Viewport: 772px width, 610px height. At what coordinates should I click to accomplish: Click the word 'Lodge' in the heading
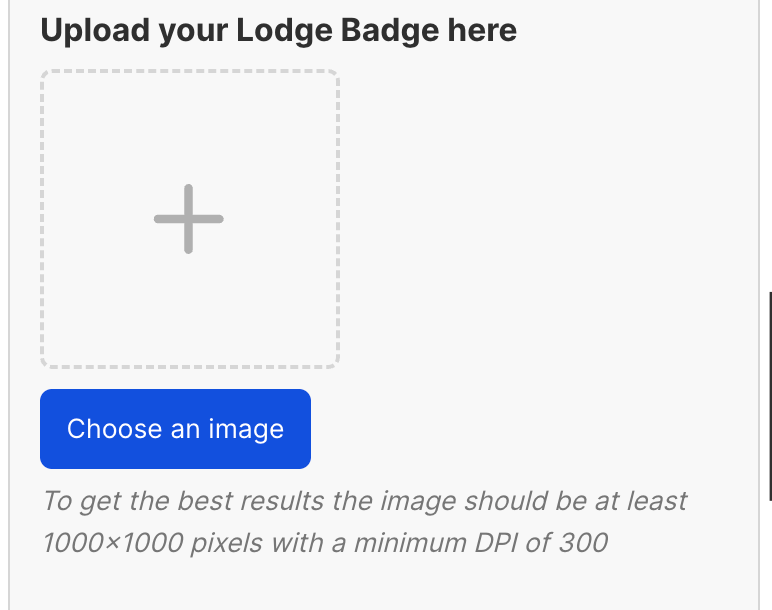tap(285, 31)
